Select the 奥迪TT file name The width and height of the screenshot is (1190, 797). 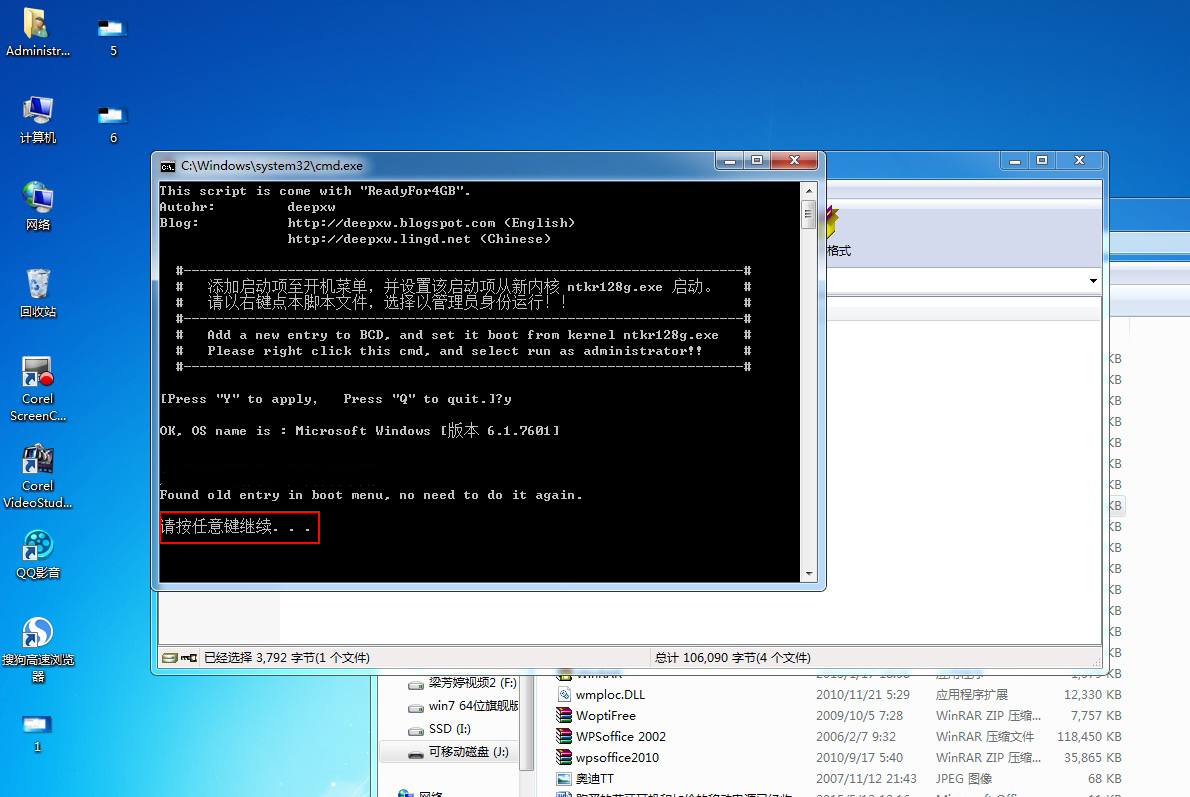click(595, 779)
